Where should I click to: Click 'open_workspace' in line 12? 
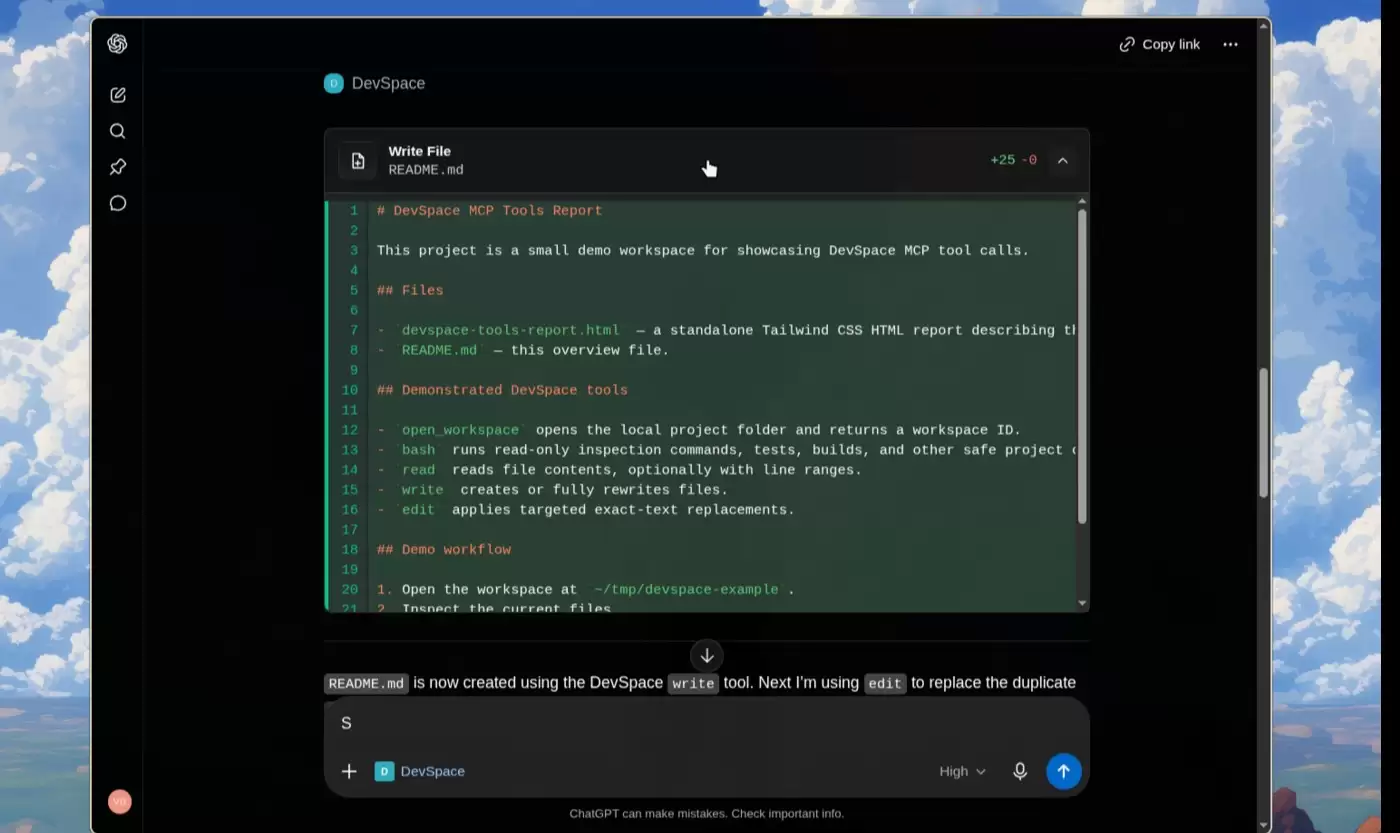point(460,430)
